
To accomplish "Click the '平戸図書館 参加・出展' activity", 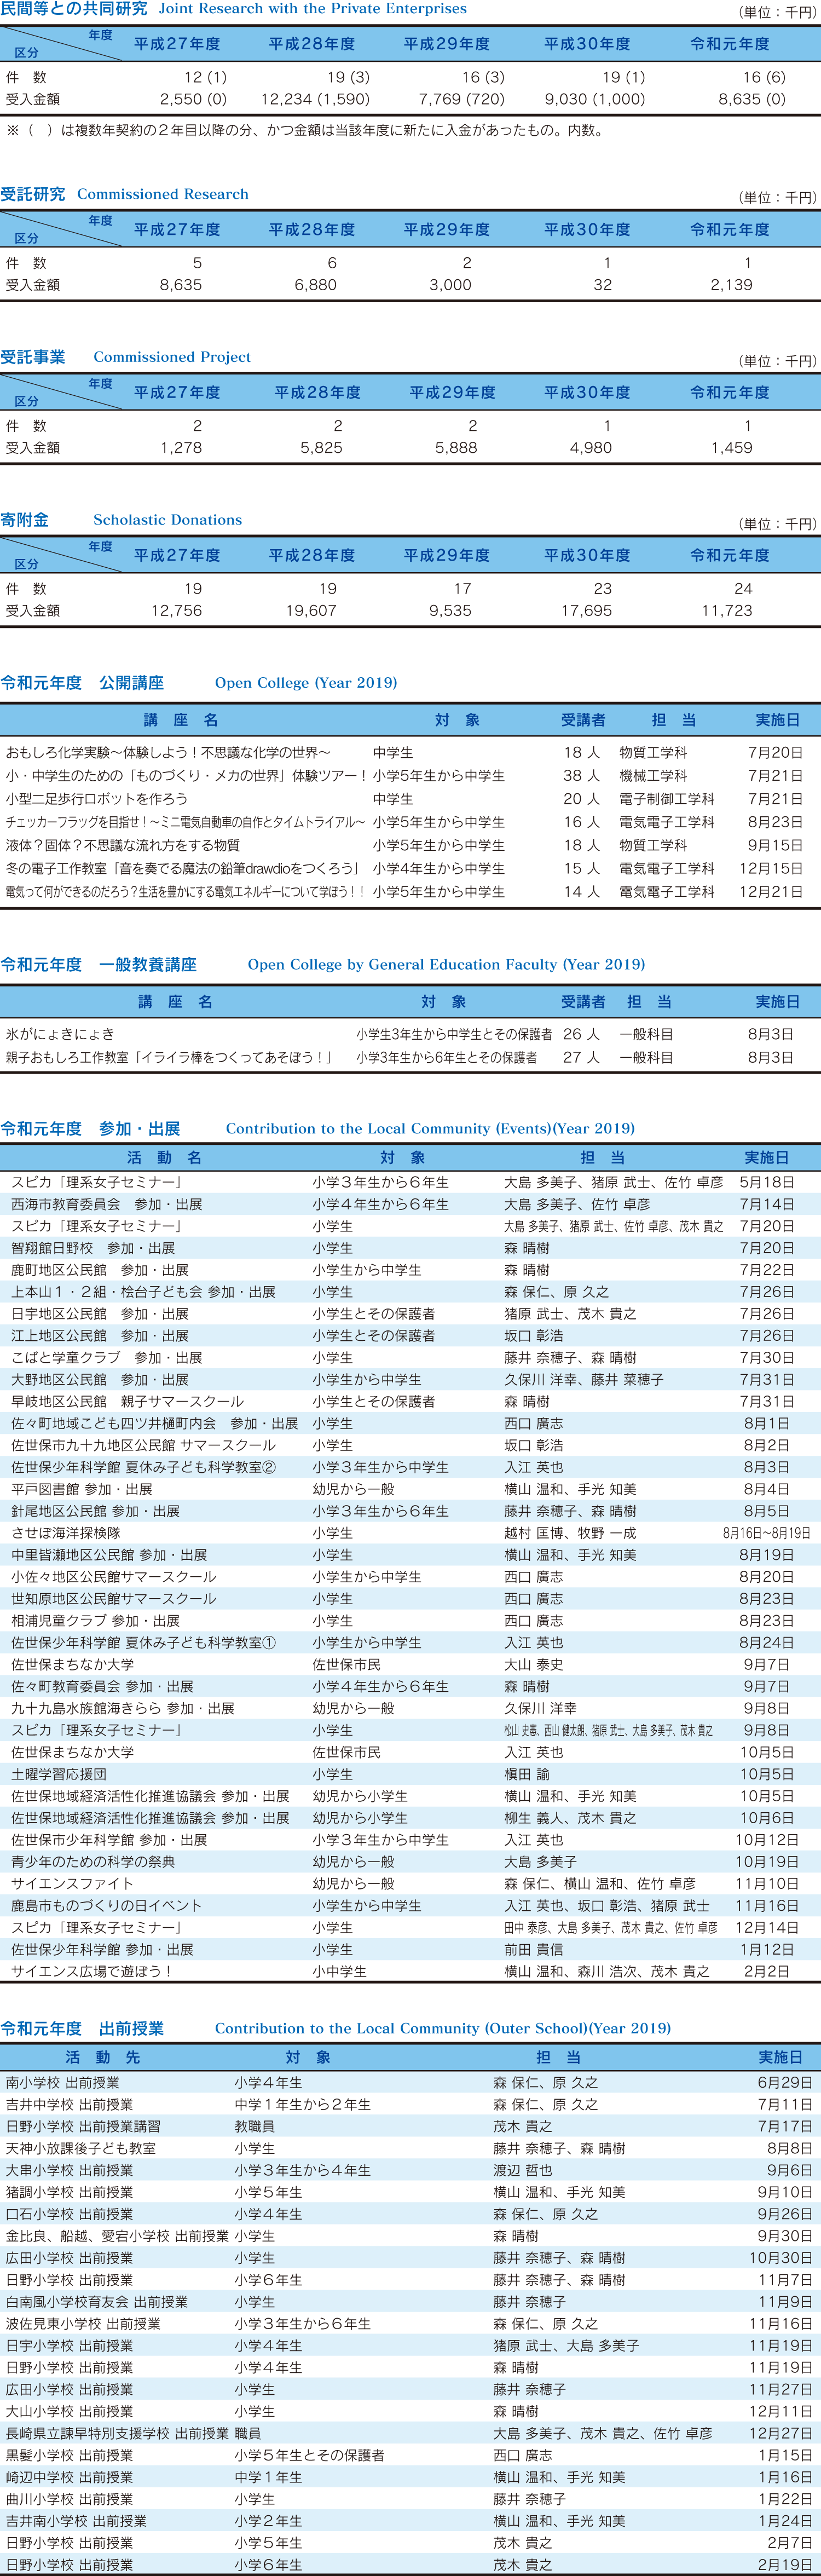I will [x=82, y=1490].
